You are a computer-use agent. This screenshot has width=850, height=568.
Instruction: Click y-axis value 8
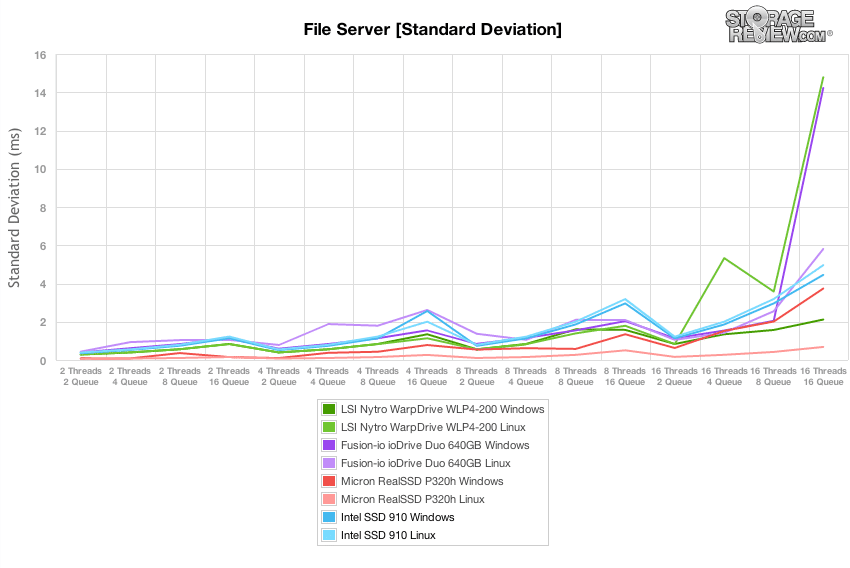[x=43, y=208]
